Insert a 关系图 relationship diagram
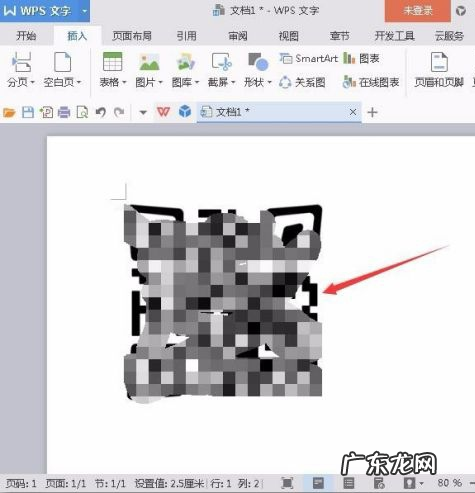475x493 pixels. (302, 82)
